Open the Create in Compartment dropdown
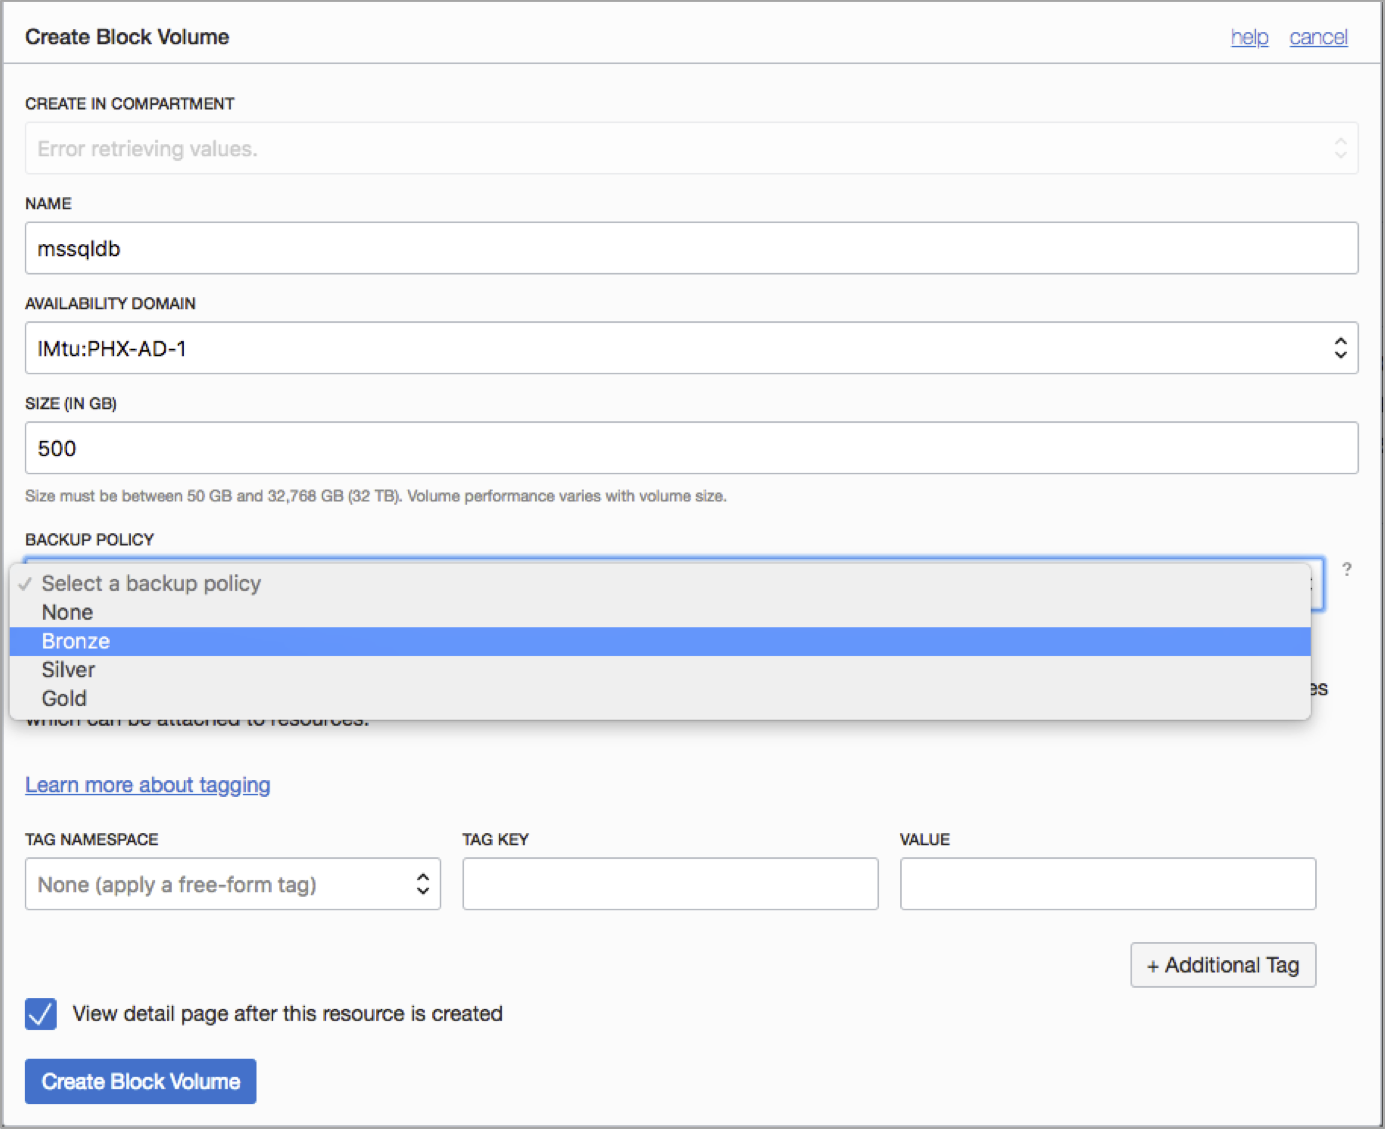This screenshot has width=1385, height=1129. (x=691, y=148)
